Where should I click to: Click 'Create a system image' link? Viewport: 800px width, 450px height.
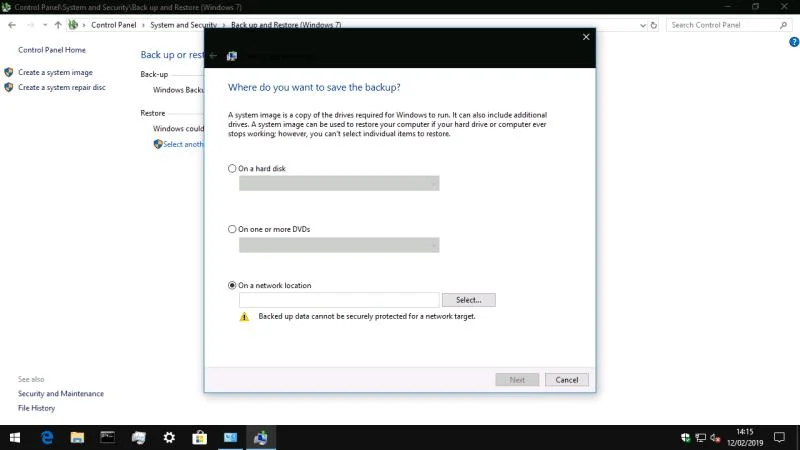(x=55, y=72)
